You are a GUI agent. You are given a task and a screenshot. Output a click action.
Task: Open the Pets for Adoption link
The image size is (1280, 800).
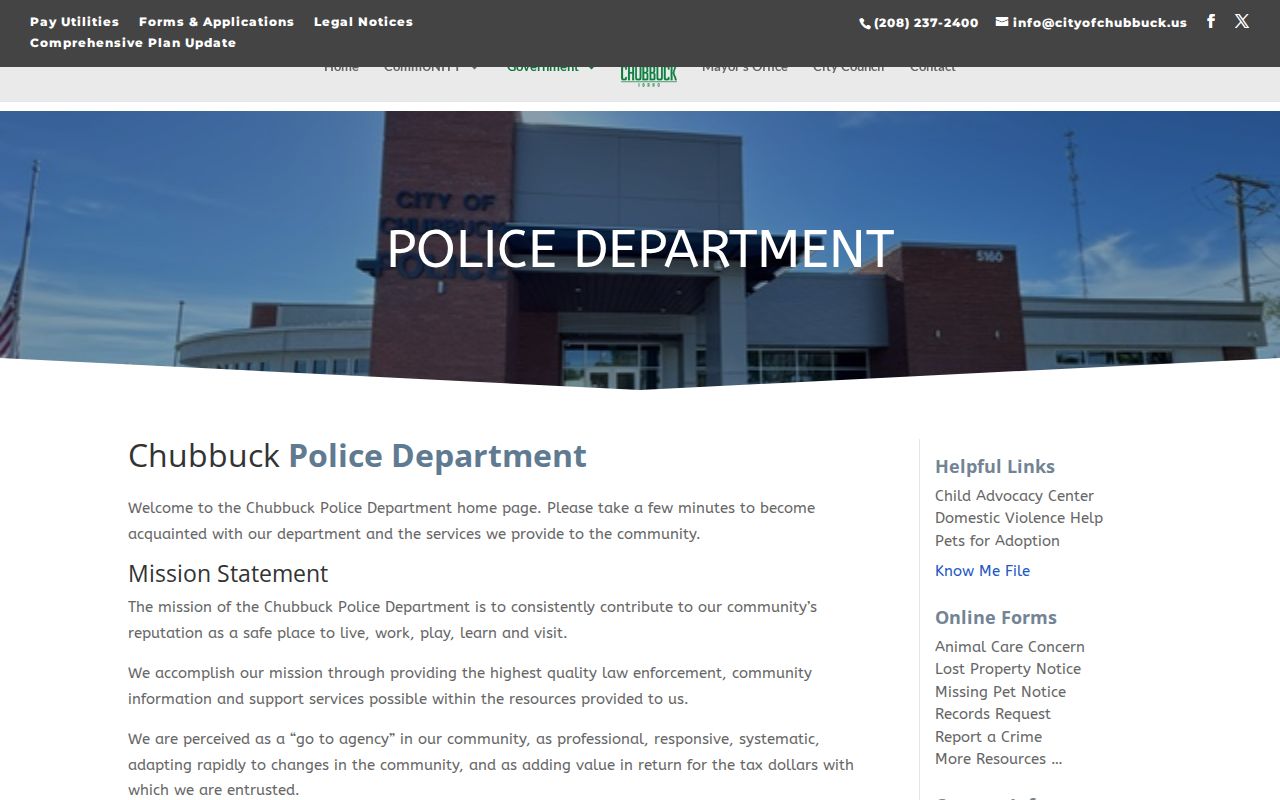pyautogui.click(x=997, y=541)
